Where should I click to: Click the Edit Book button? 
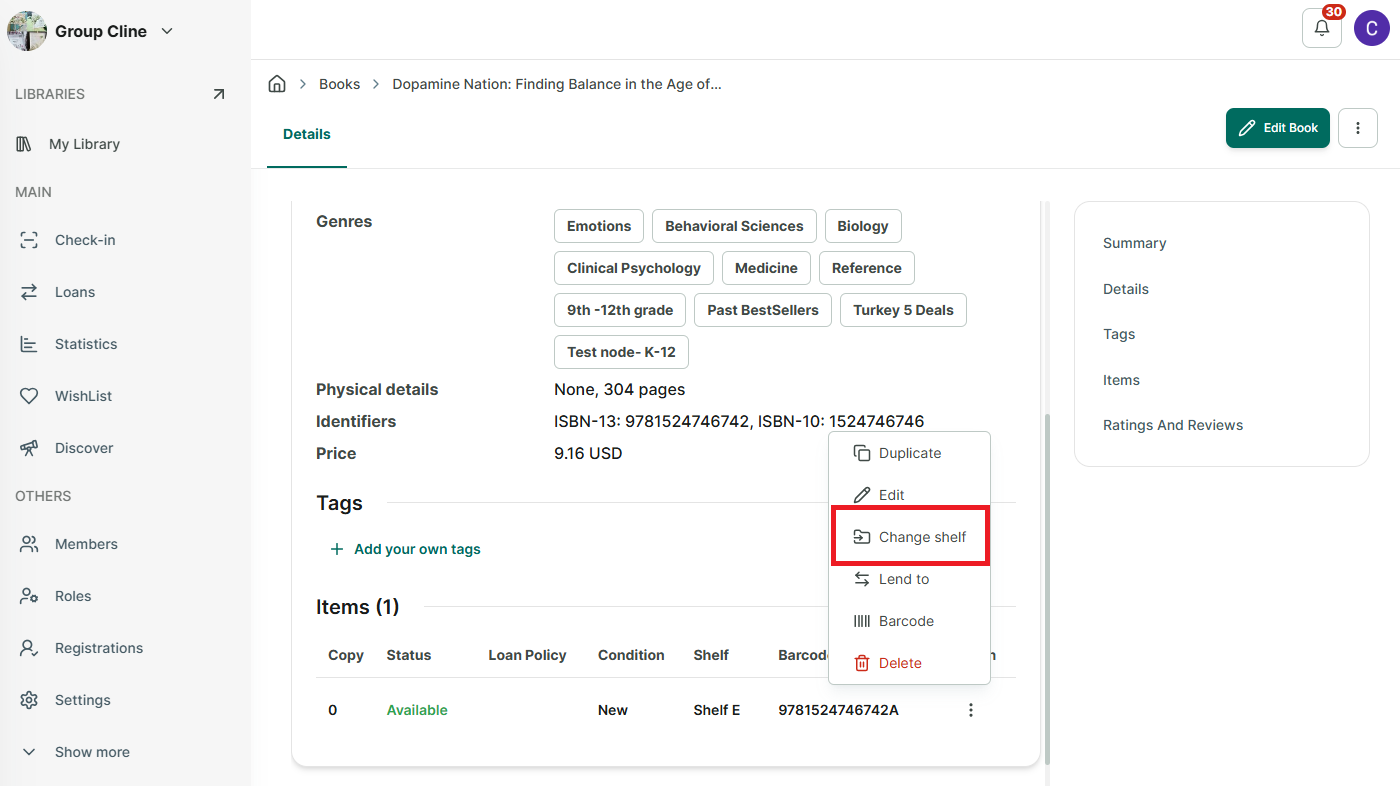click(1278, 128)
